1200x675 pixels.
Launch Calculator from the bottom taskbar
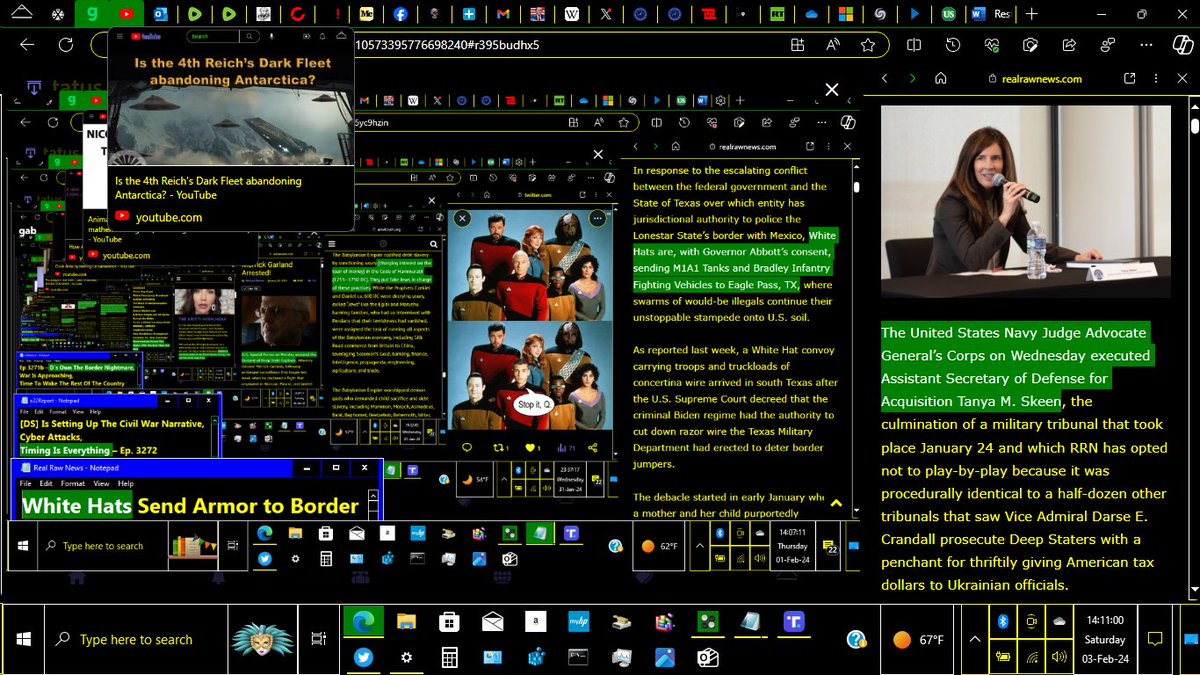(x=450, y=657)
